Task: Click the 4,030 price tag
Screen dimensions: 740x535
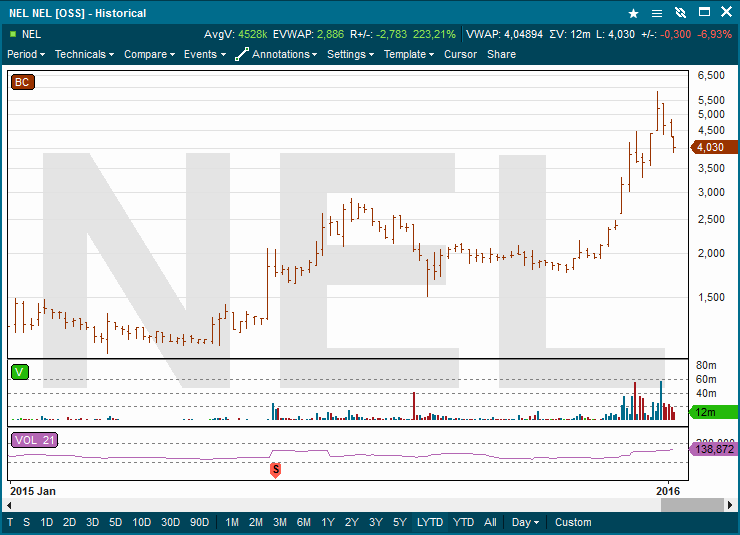Action: tap(714, 147)
